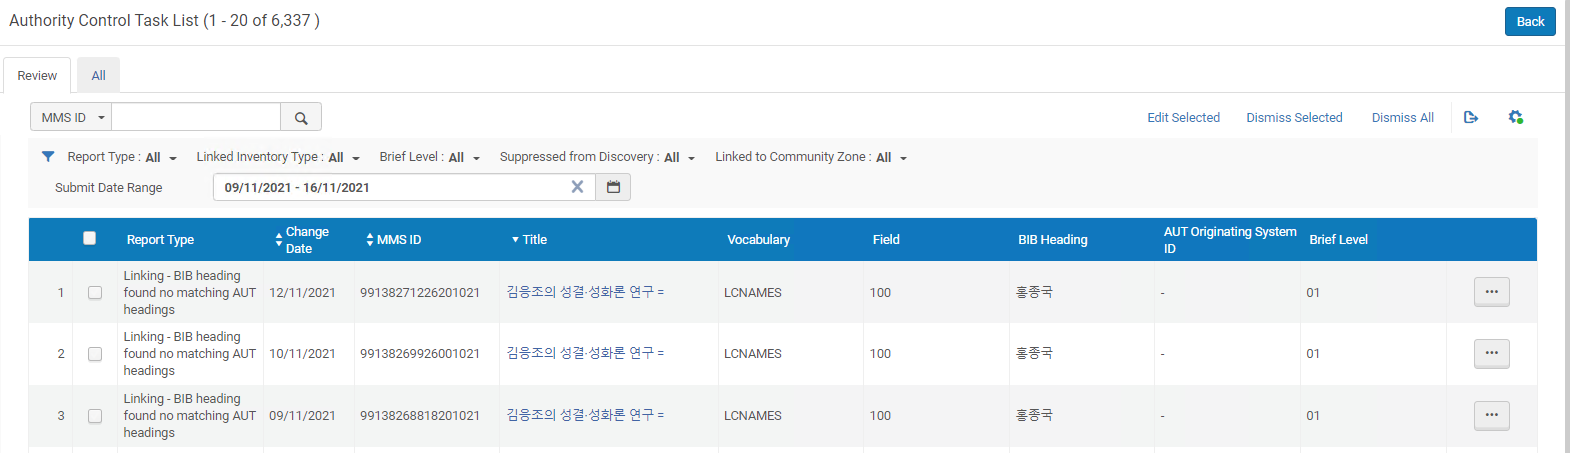Select the Review tab
This screenshot has width=1570, height=453.
[37, 76]
